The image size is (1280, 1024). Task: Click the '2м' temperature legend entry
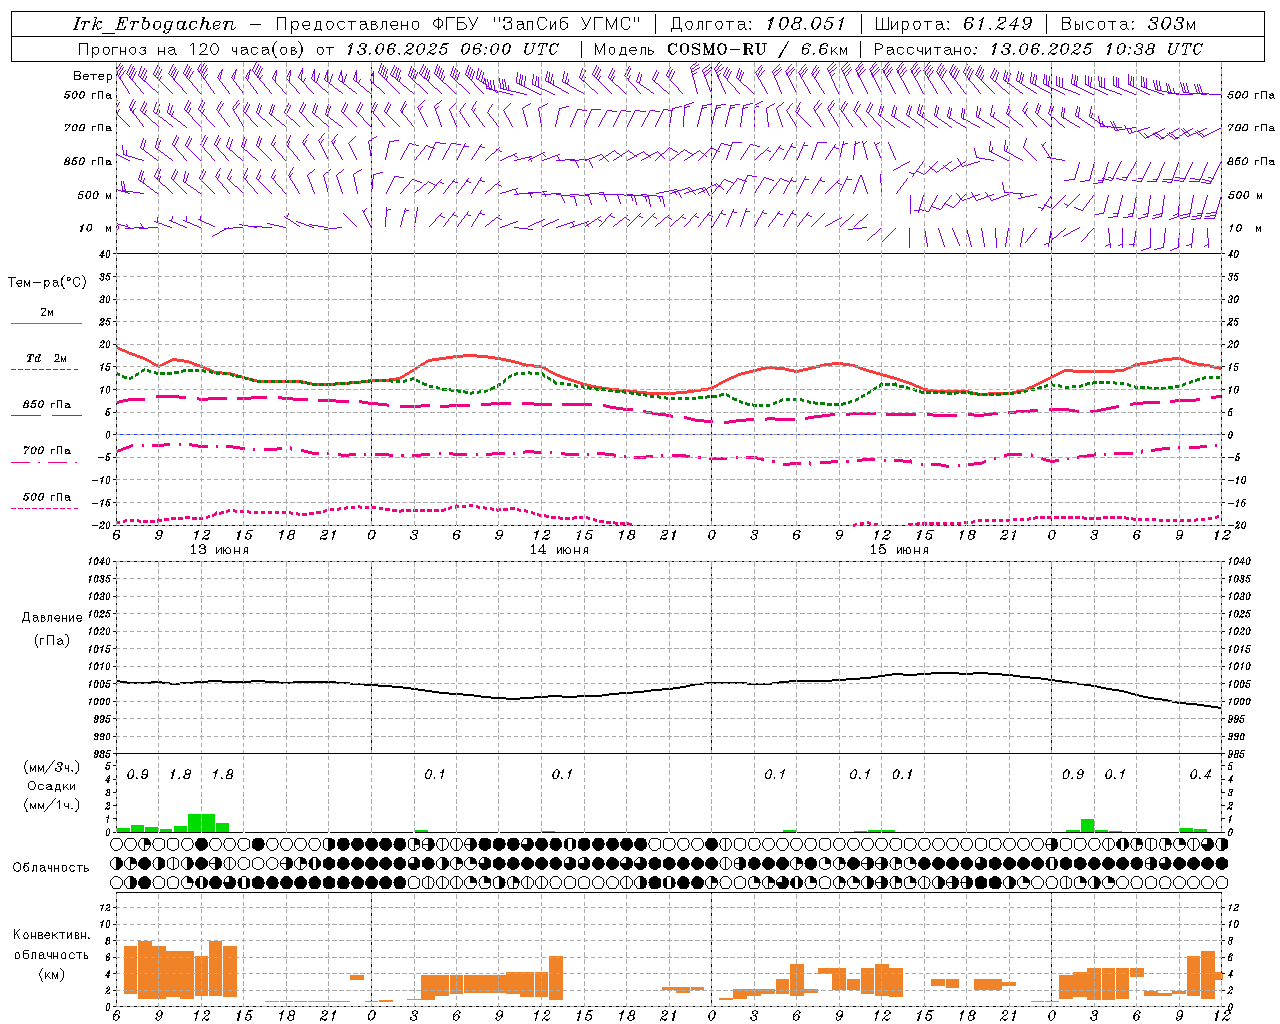point(47,312)
